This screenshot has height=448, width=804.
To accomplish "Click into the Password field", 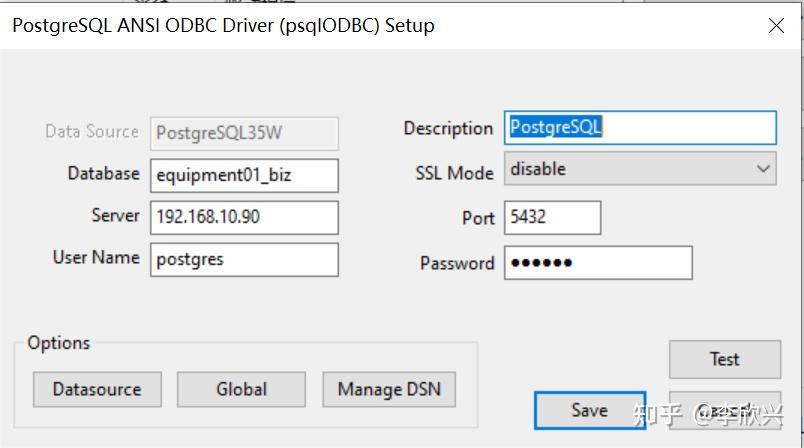I will coord(598,263).
